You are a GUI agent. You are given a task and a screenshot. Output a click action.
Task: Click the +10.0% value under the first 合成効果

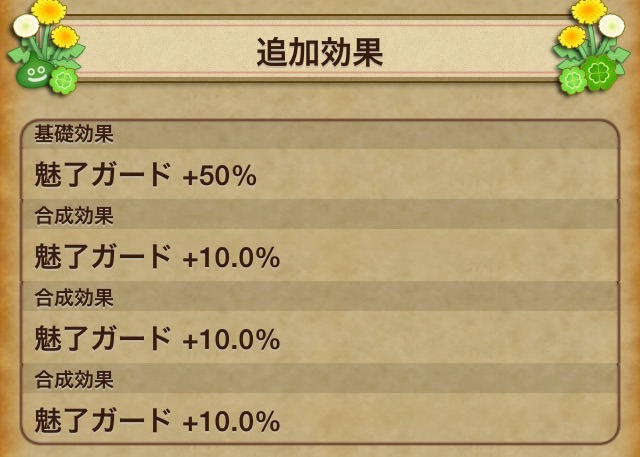pyautogui.click(x=230, y=258)
